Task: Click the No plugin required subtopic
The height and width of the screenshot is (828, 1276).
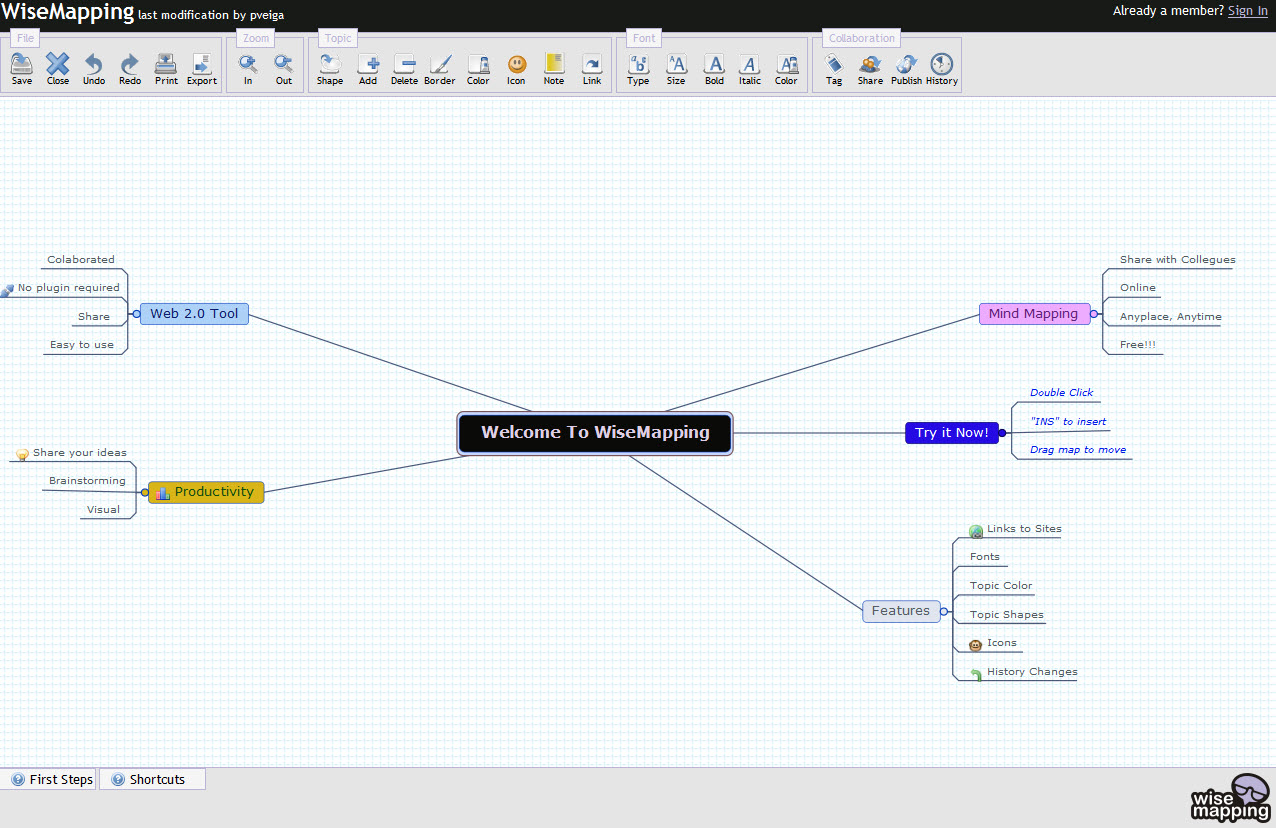Action: coord(68,287)
